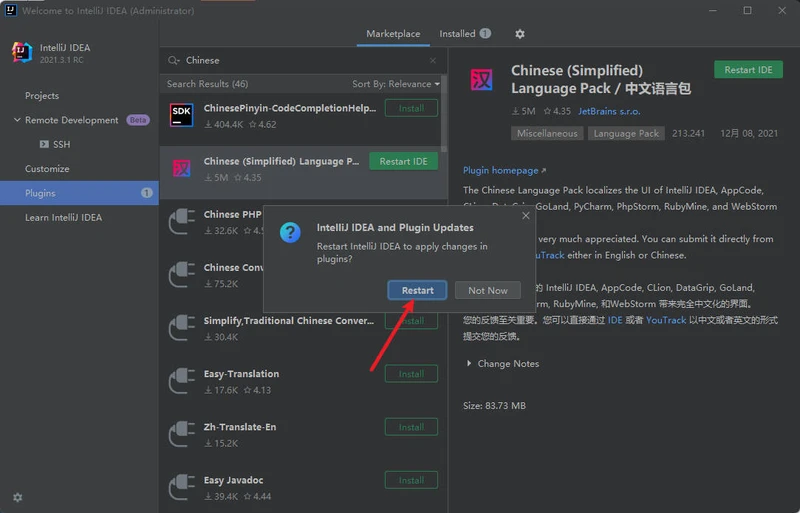This screenshot has width=800, height=513.
Task: Switch to the Installed tab
Action: 464,34
